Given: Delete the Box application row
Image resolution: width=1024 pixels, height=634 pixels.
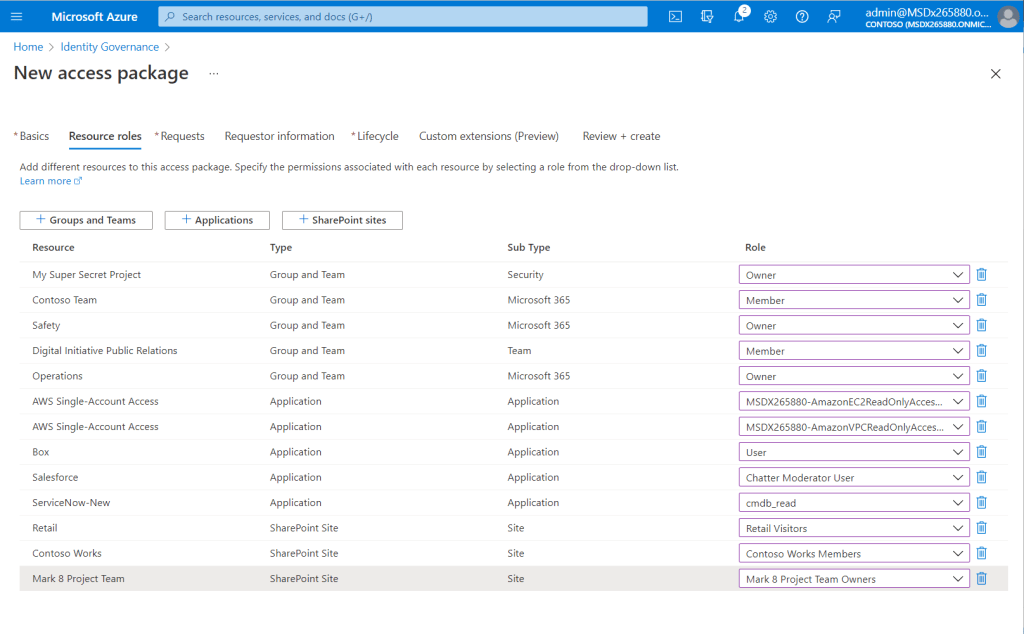Looking at the screenshot, I should pyautogui.click(x=981, y=452).
